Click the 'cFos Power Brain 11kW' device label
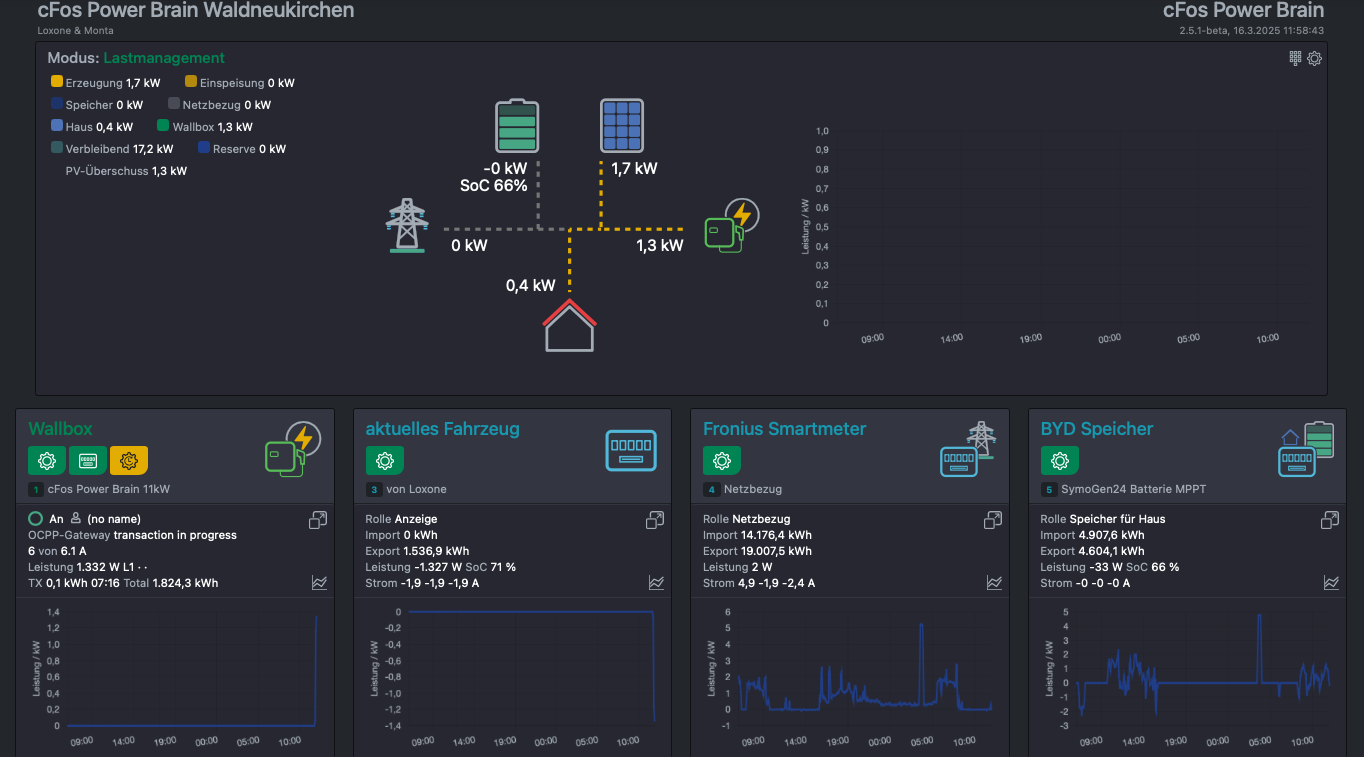This screenshot has height=757, width=1364. (x=109, y=490)
